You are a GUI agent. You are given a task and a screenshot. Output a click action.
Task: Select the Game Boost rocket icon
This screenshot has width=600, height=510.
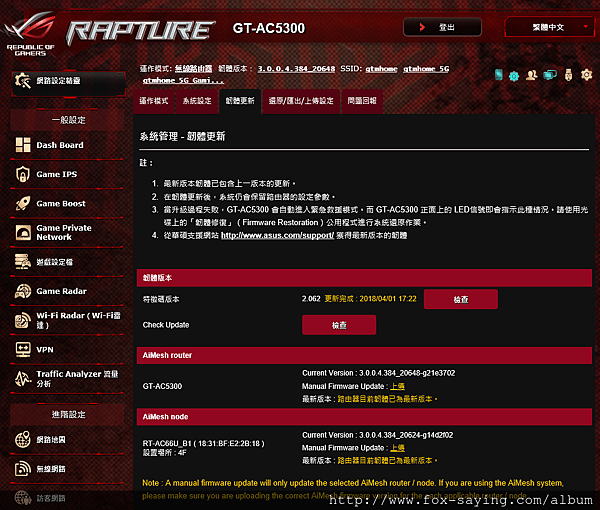23,203
